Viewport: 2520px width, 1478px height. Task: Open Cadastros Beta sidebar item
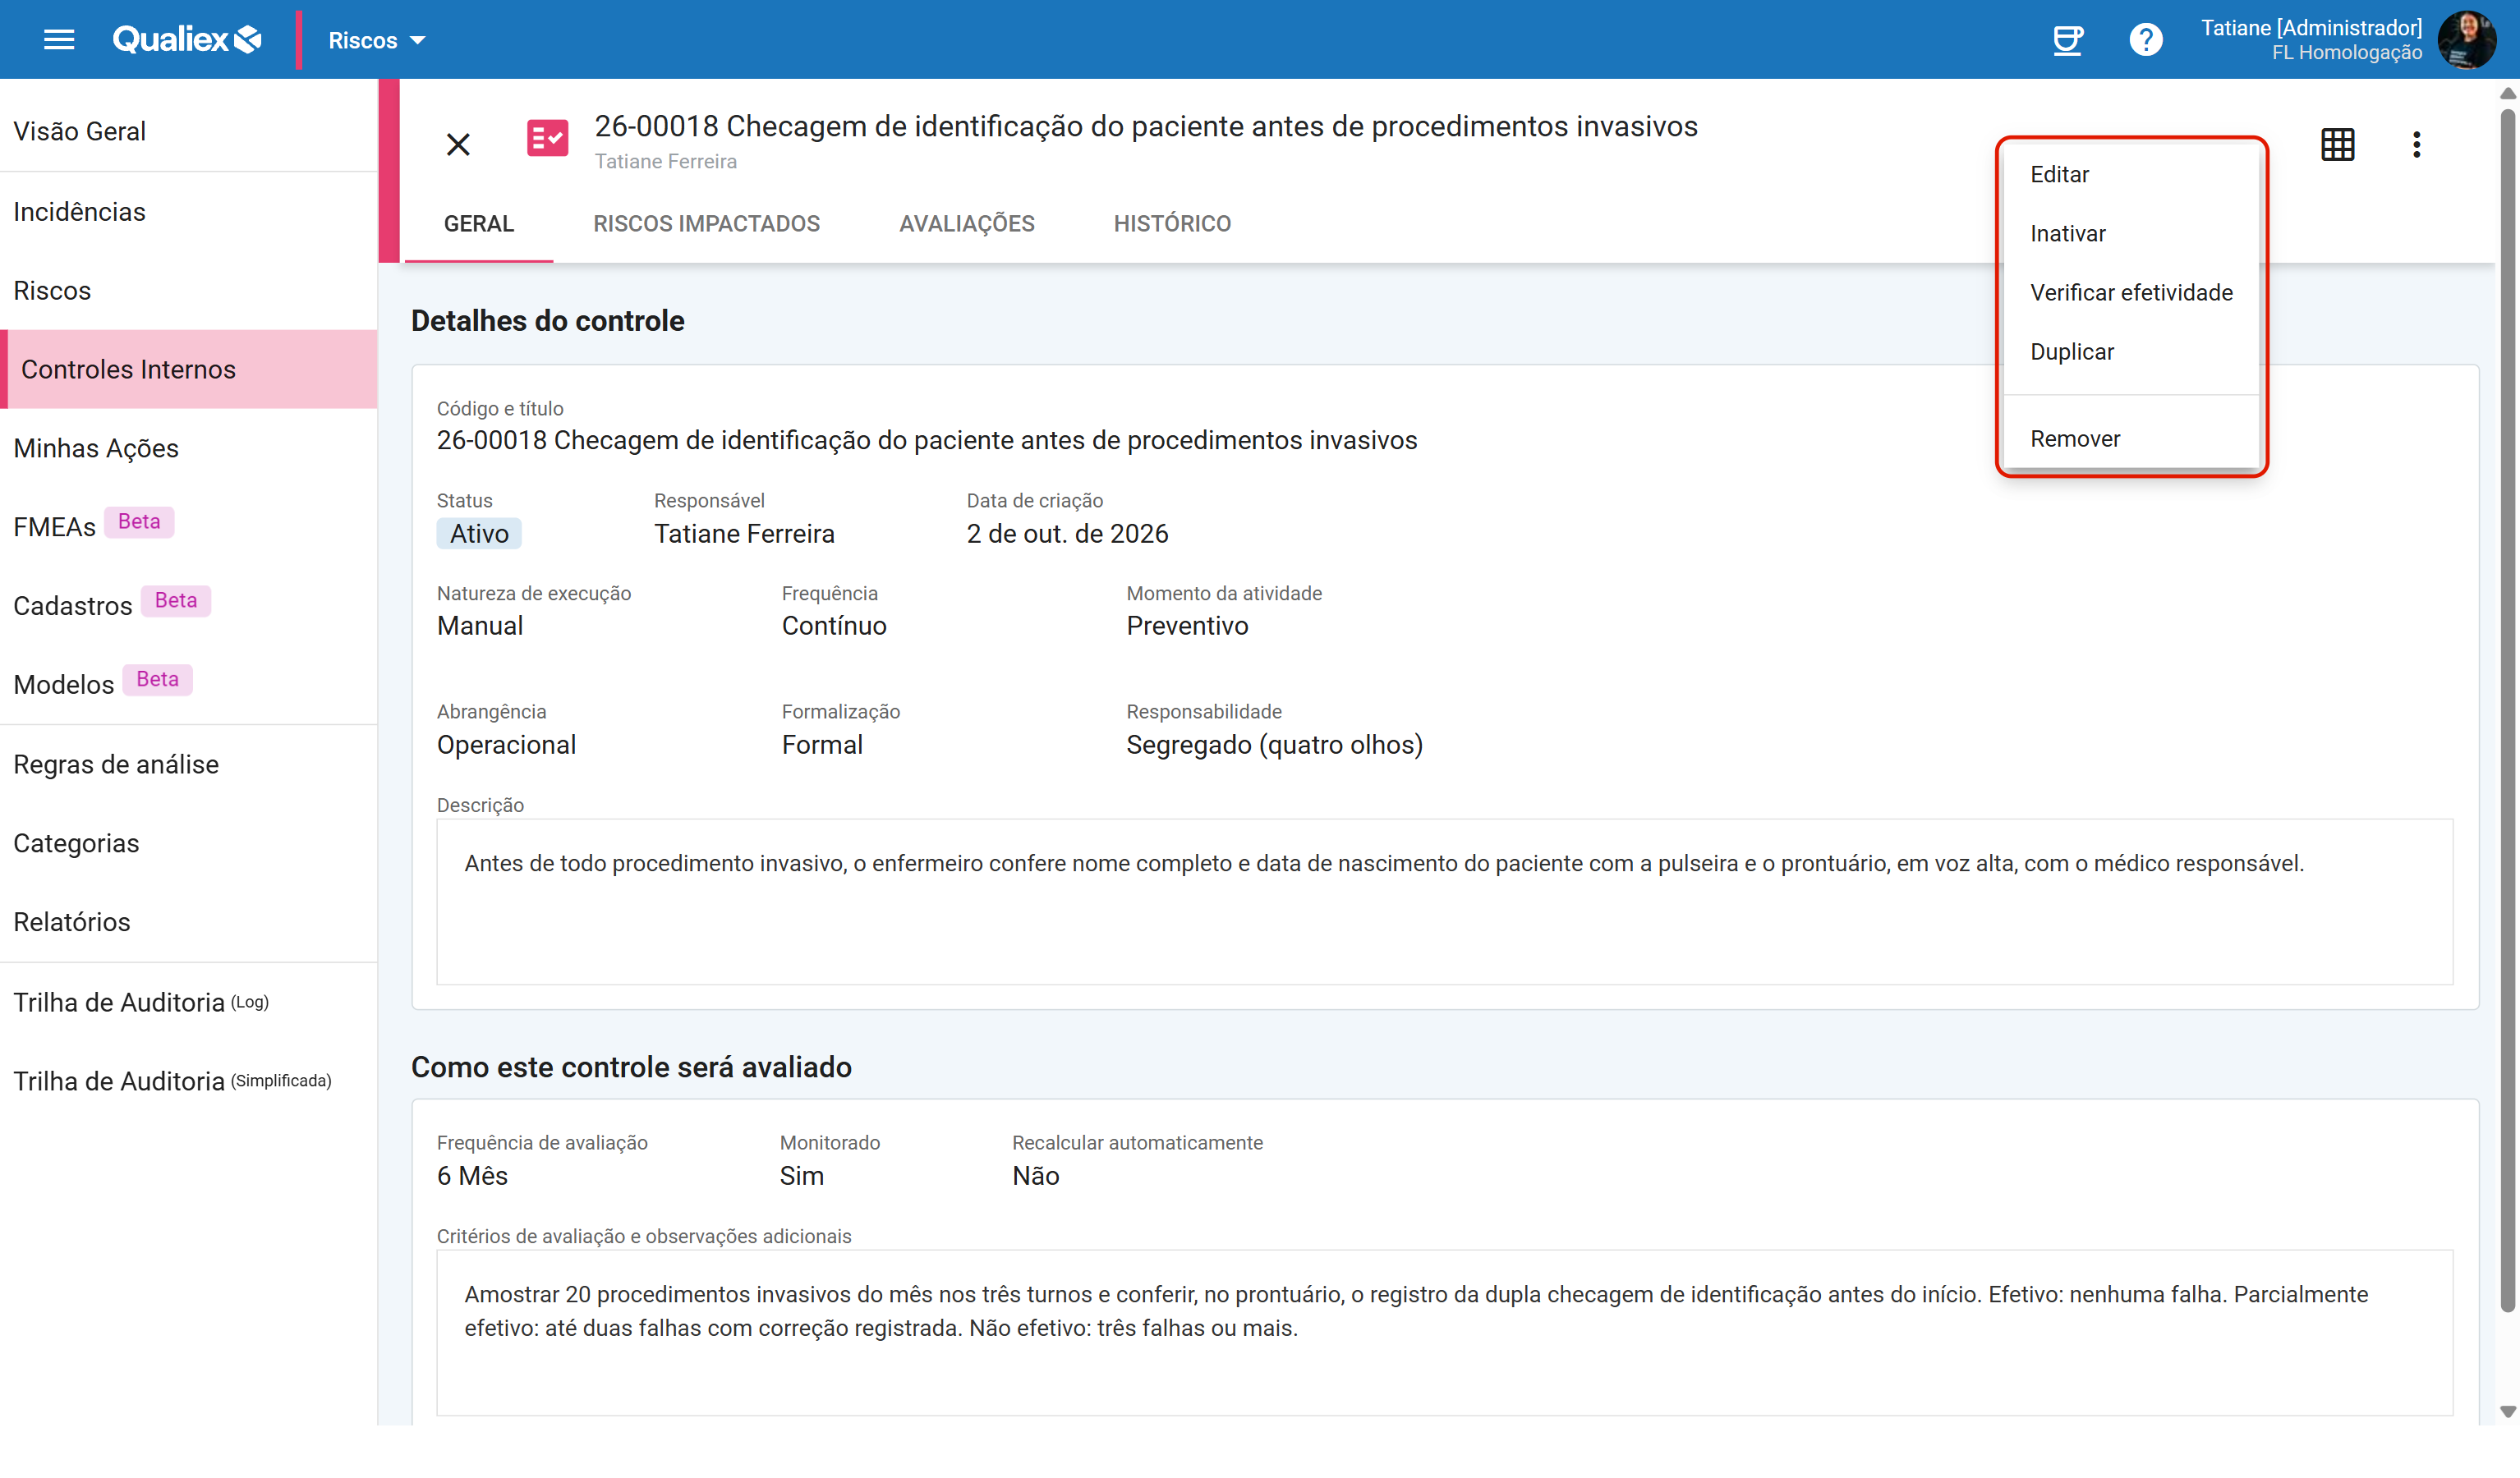click(189, 606)
